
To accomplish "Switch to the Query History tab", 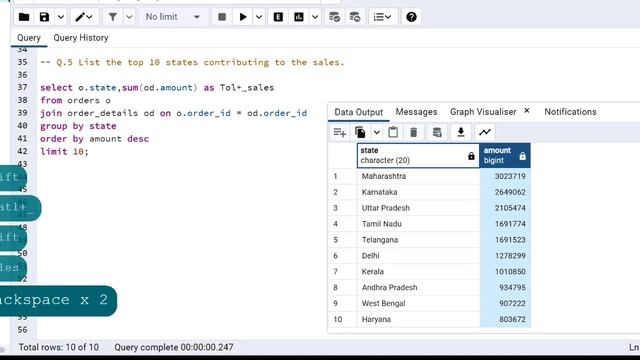I will pyautogui.click(x=81, y=38).
